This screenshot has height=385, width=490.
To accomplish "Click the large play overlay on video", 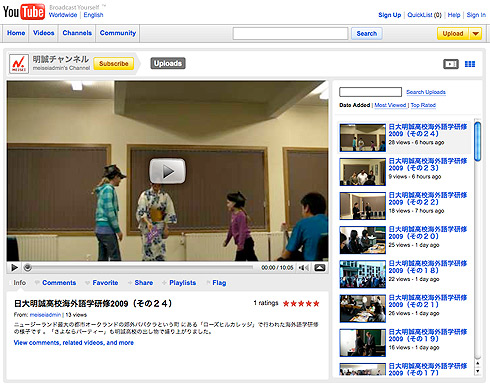I will [x=167, y=171].
